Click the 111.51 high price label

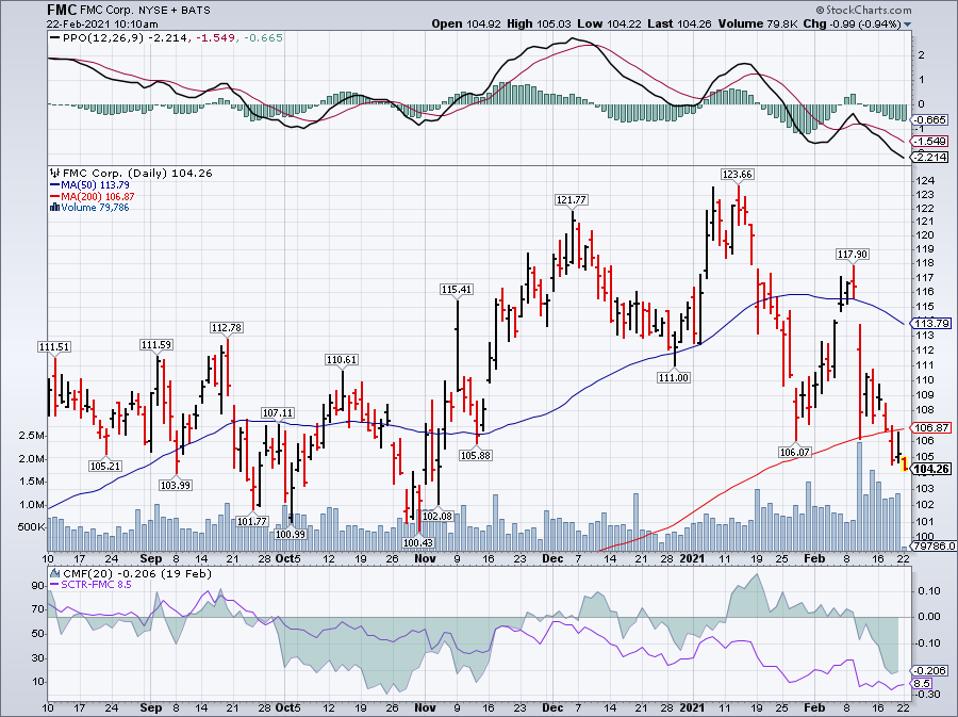click(x=54, y=347)
